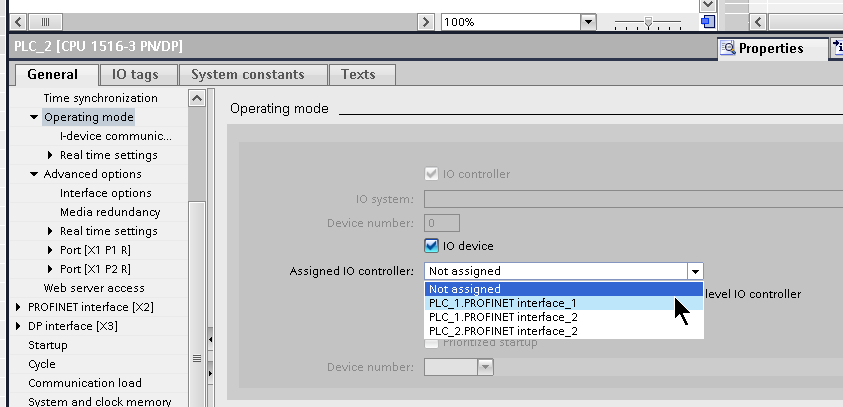Toggle the grayed IO controller checkbox
Viewport: 843px width, 407px height.
(x=431, y=174)
